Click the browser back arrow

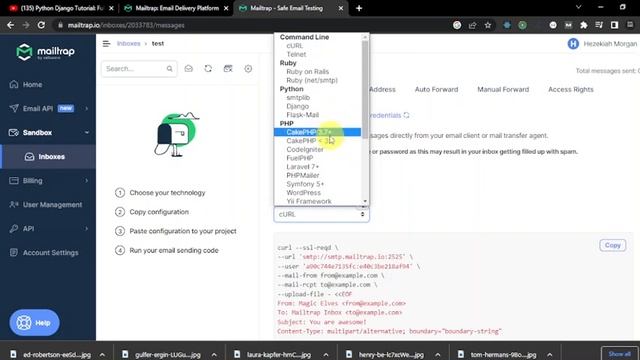(x=11, y=25)
